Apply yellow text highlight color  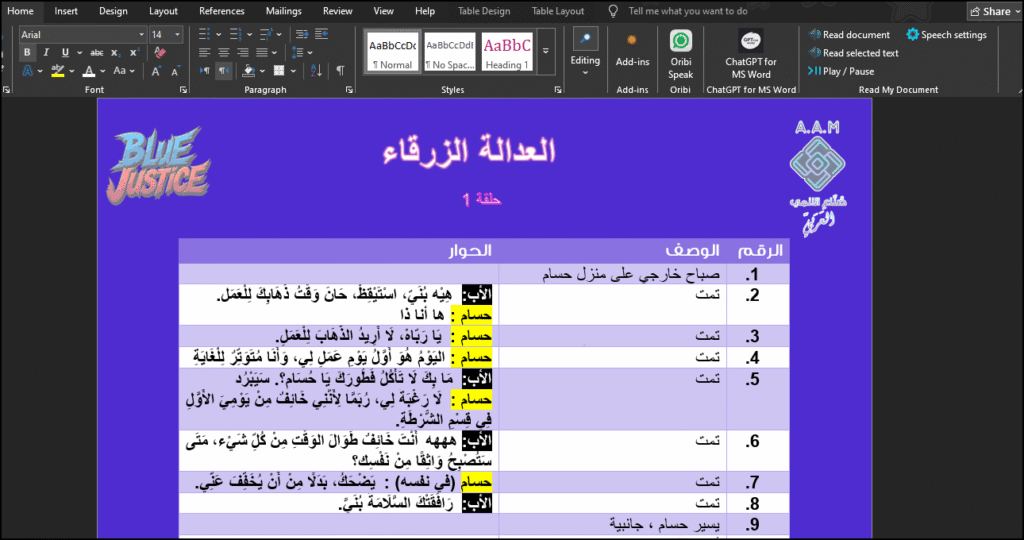pos(57,71)
